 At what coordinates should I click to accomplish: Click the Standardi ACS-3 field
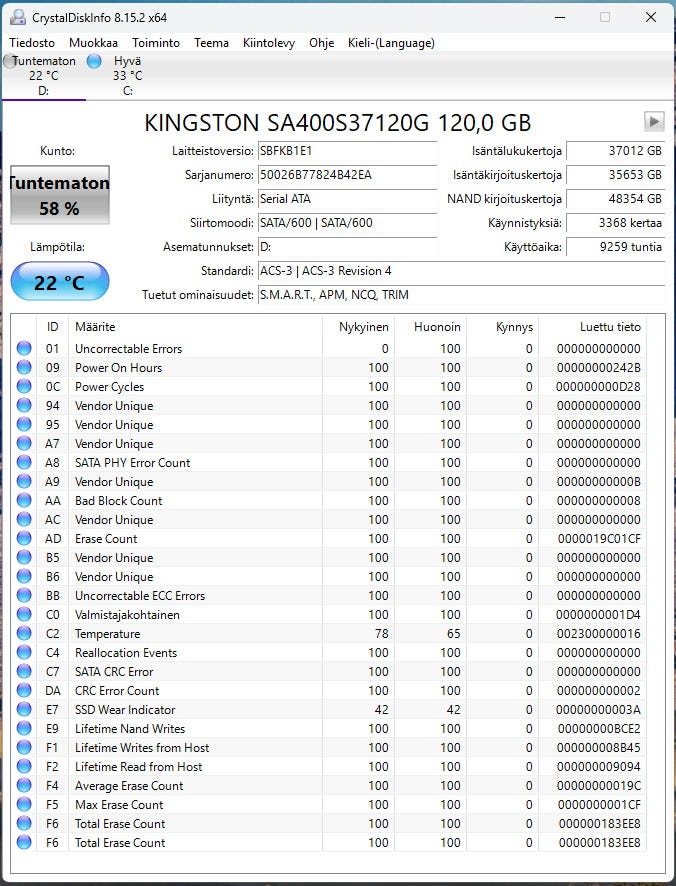(461, 271)
